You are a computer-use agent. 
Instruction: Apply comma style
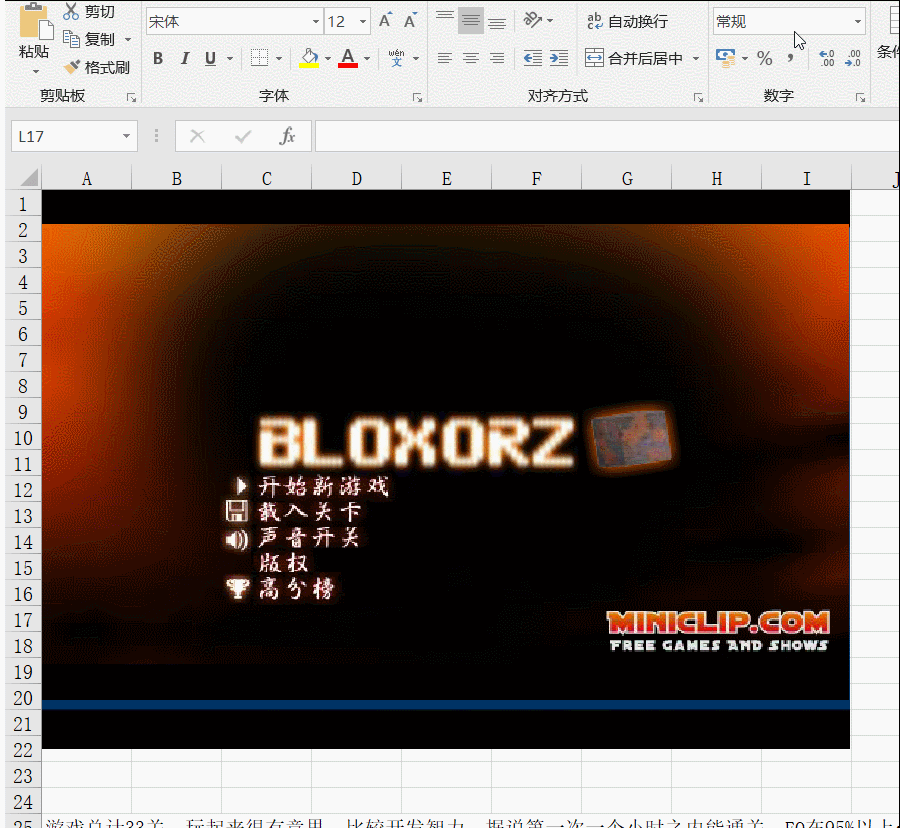791,58
